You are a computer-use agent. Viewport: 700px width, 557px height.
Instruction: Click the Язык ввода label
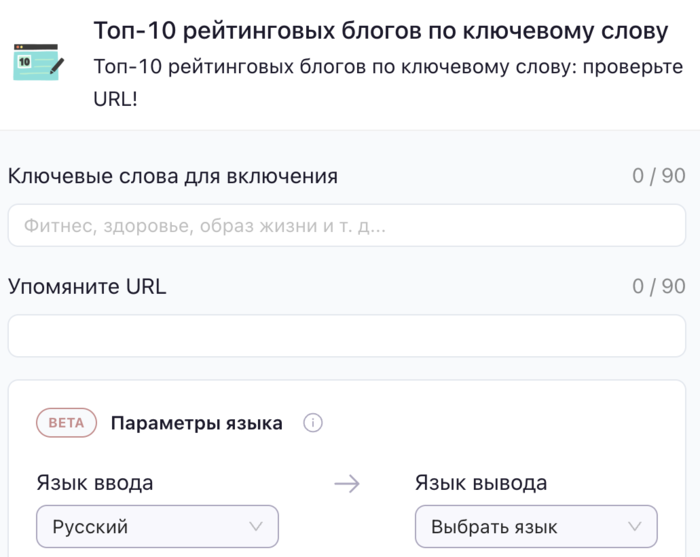pos(95,483)
